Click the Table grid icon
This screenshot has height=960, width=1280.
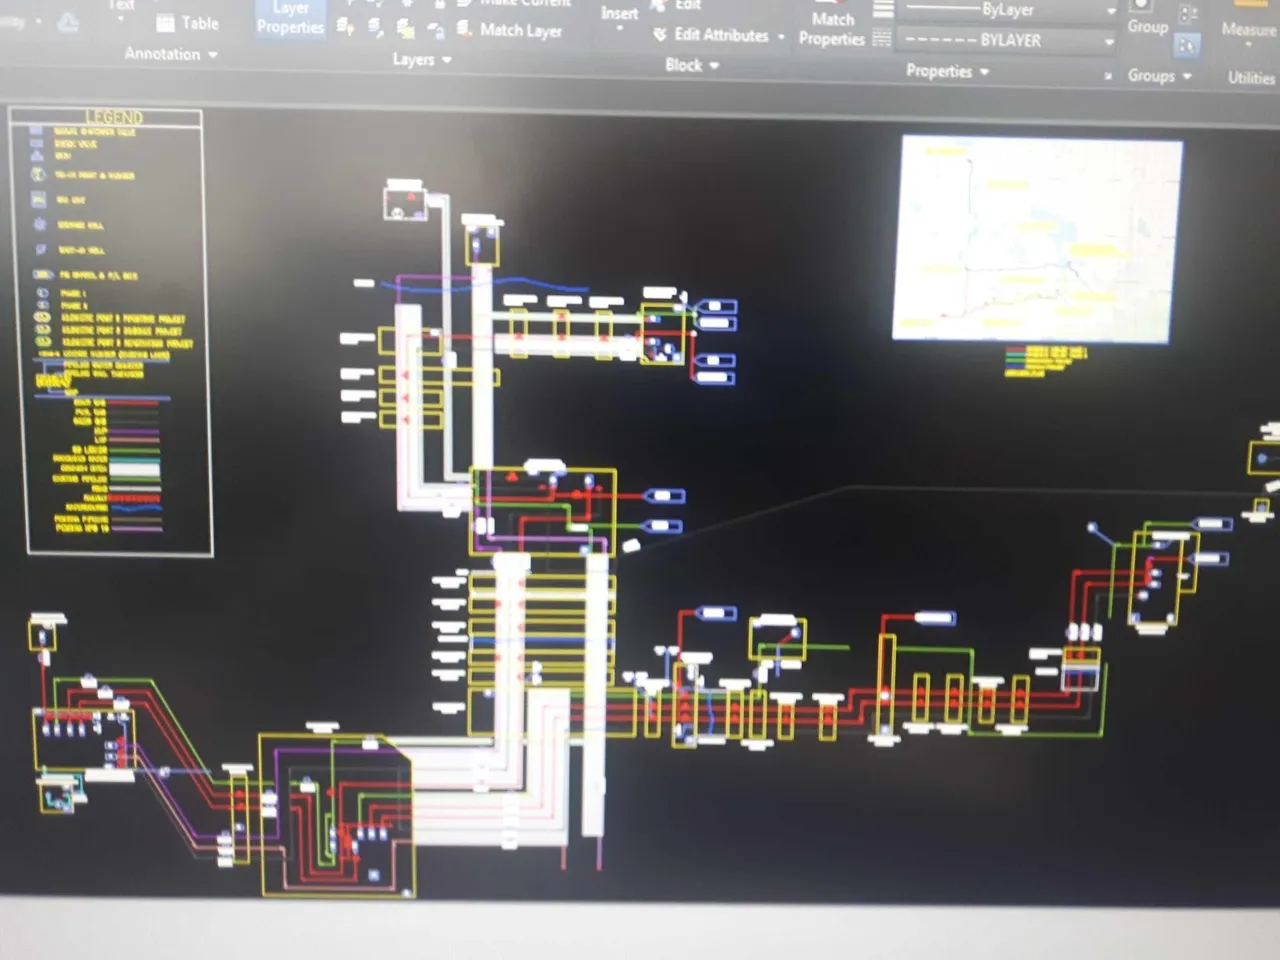(x=165, y=23)
